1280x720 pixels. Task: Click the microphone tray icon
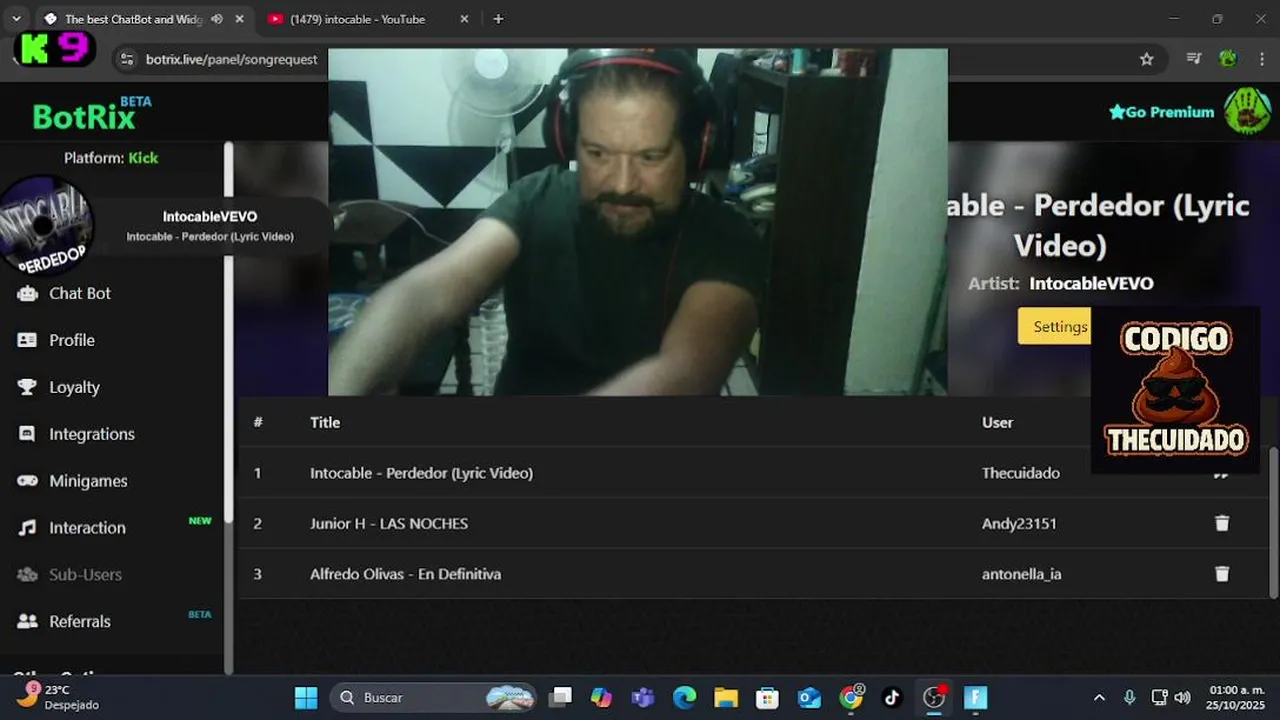(x=1129, y=697)
